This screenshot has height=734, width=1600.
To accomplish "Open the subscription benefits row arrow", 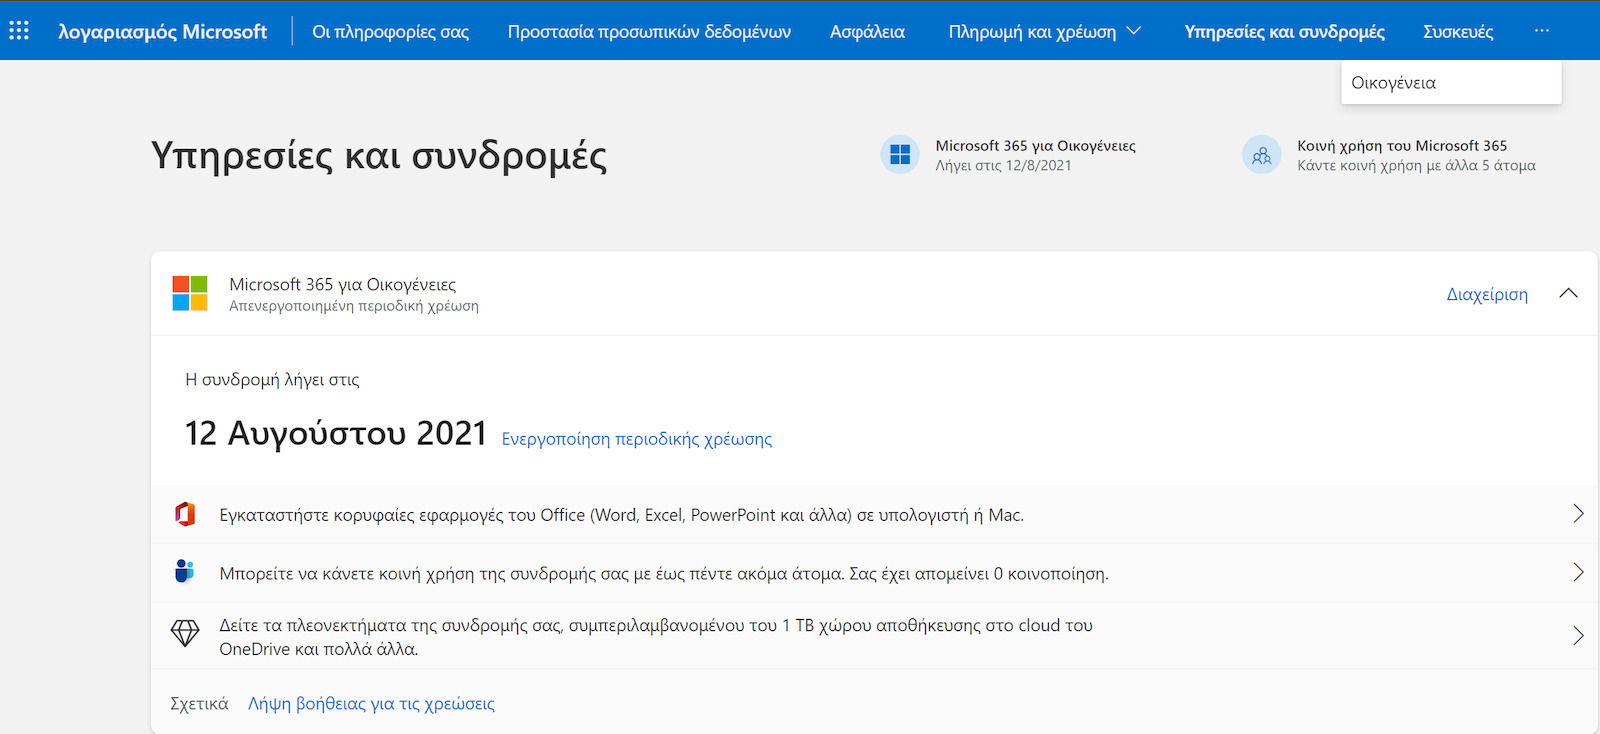I will [1578, 636].
